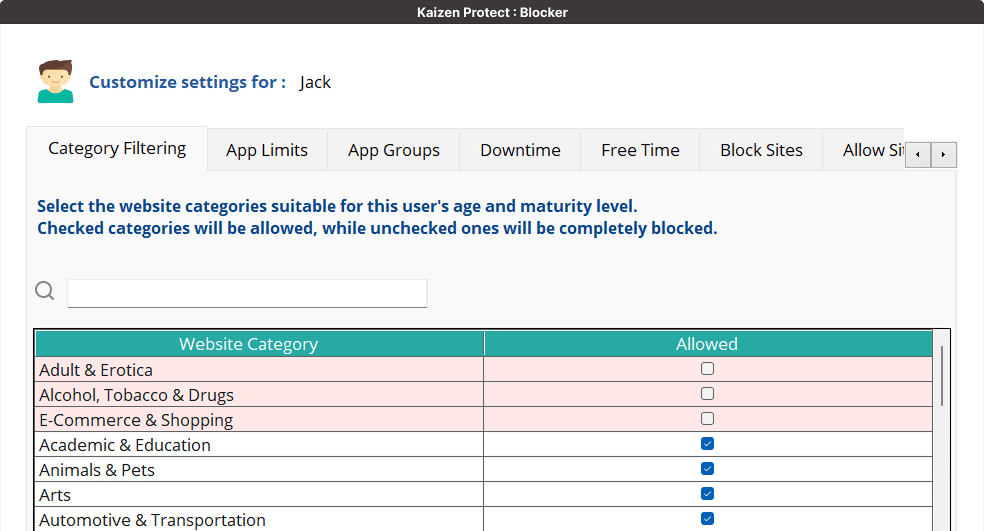This screenshot has width=984, height=531.
Task: Uncheck Automotive & Transportation checkbox
Action: (708, 519)
